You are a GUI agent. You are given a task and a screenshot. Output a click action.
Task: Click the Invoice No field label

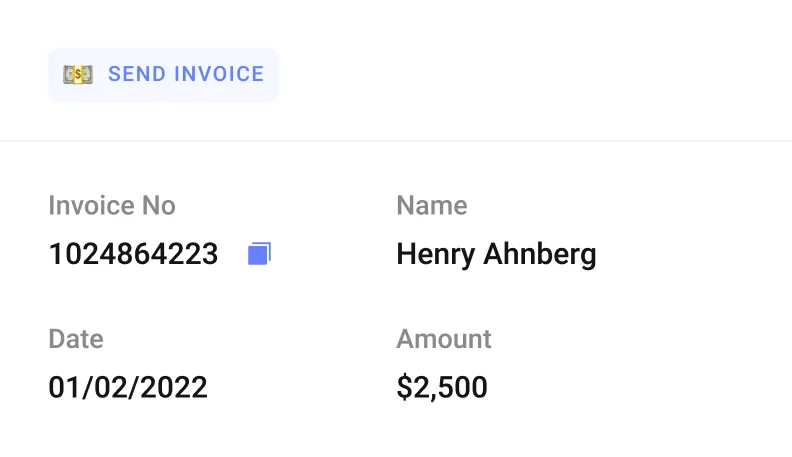[112, 206]
